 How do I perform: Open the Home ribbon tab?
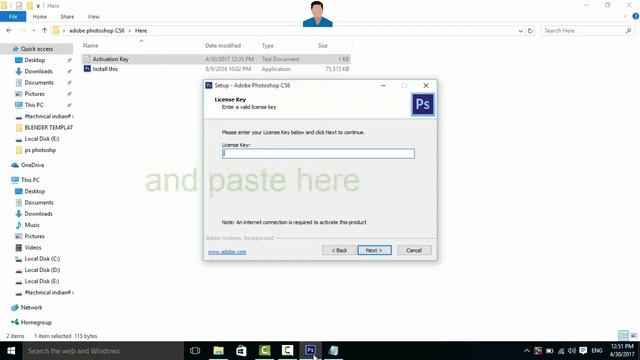[40, 17]
